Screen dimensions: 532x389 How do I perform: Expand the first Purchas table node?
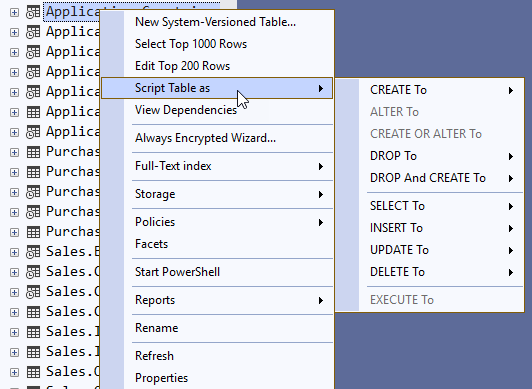coord(14,153)
